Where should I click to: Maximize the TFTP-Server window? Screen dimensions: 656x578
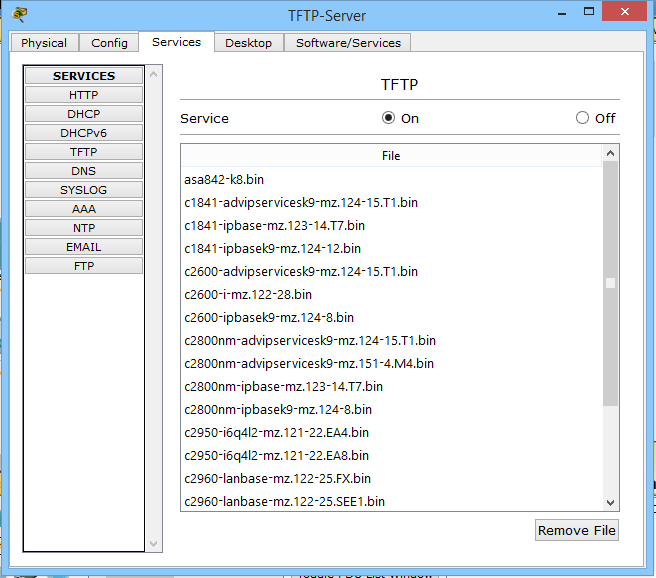tap(589, 12)
